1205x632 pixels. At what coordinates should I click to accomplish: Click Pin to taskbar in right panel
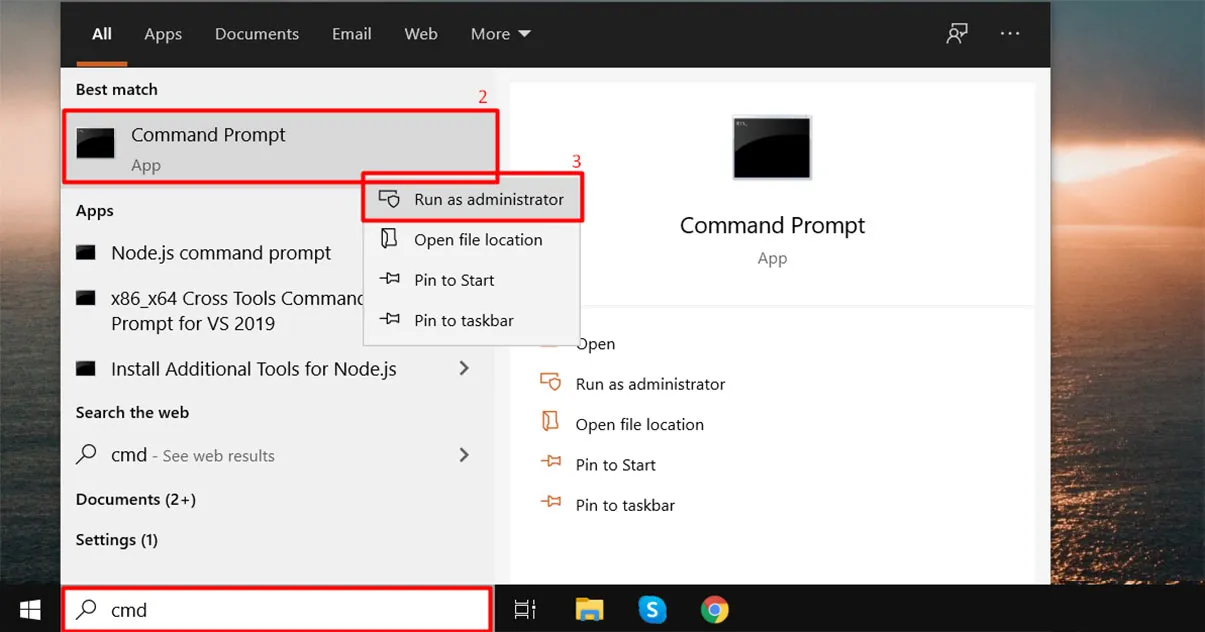point(625,505)
